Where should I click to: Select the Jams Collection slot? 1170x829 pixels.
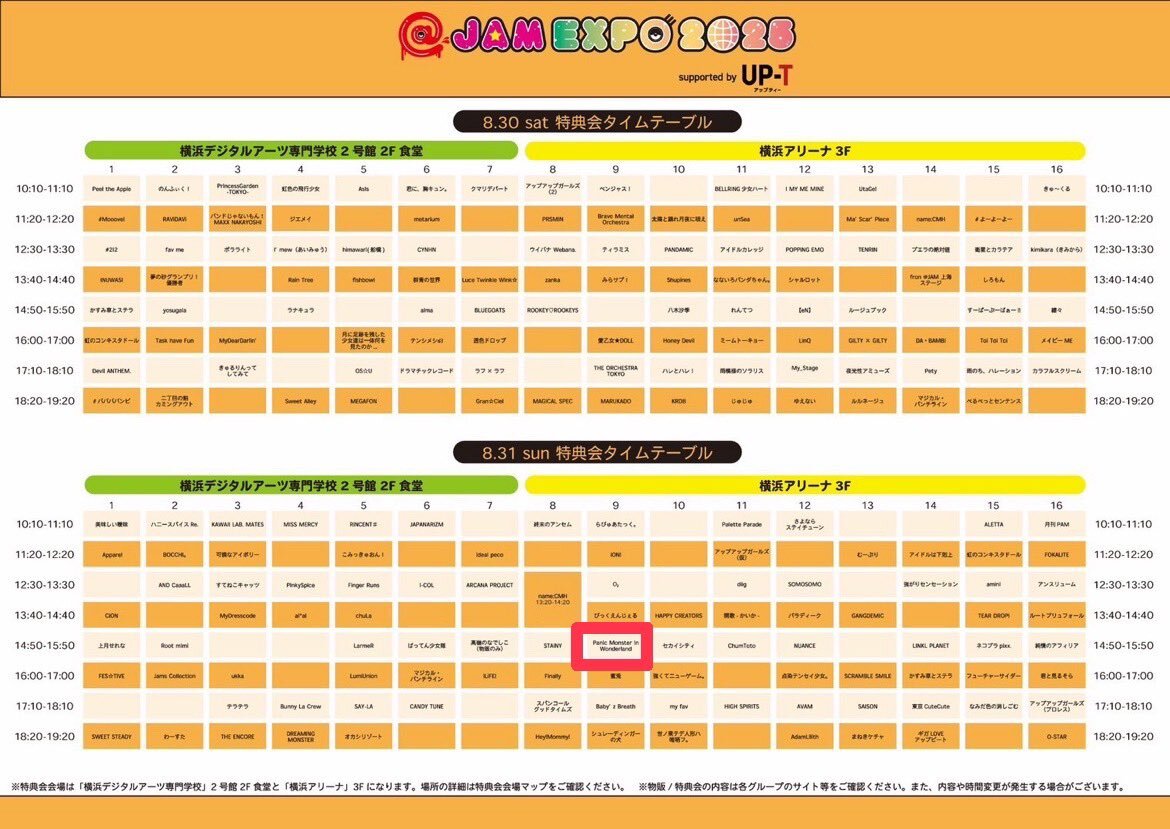[x=175, y=676]
